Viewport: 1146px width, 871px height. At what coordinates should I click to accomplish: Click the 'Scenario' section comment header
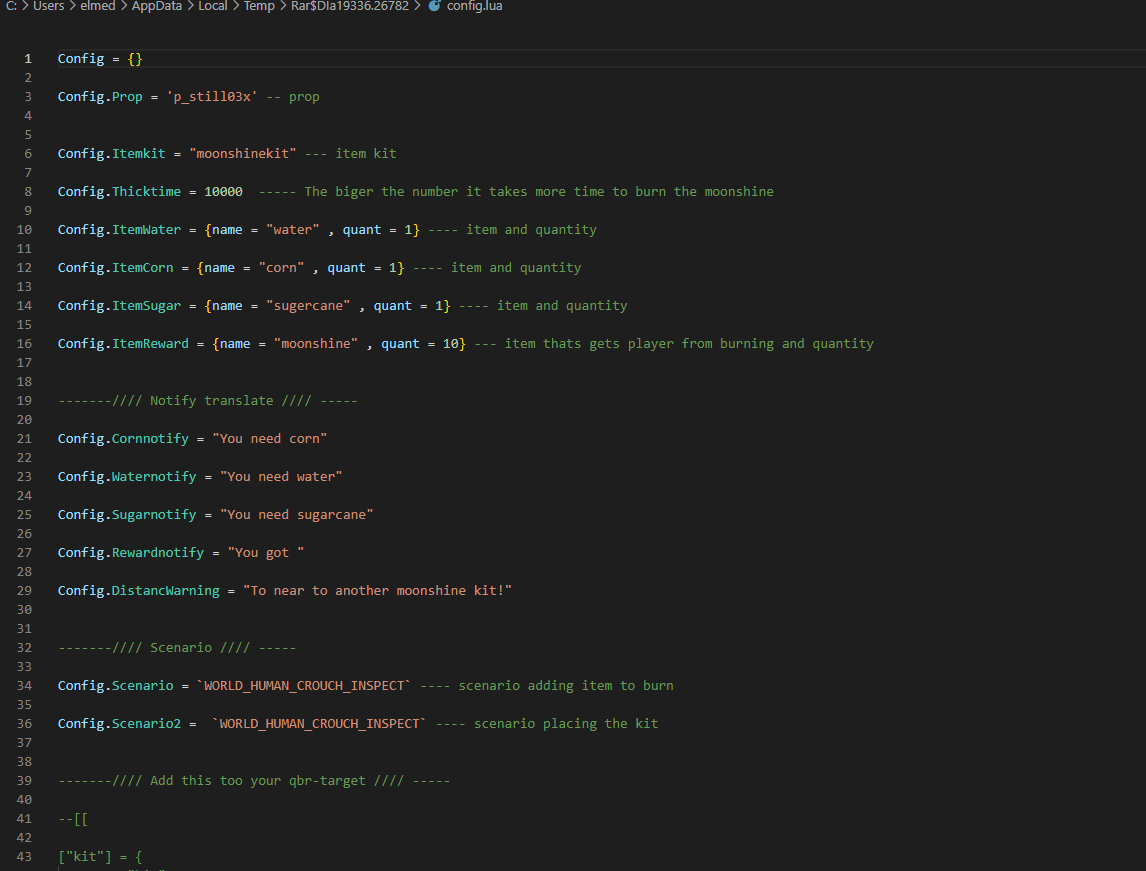coord(177,647)
